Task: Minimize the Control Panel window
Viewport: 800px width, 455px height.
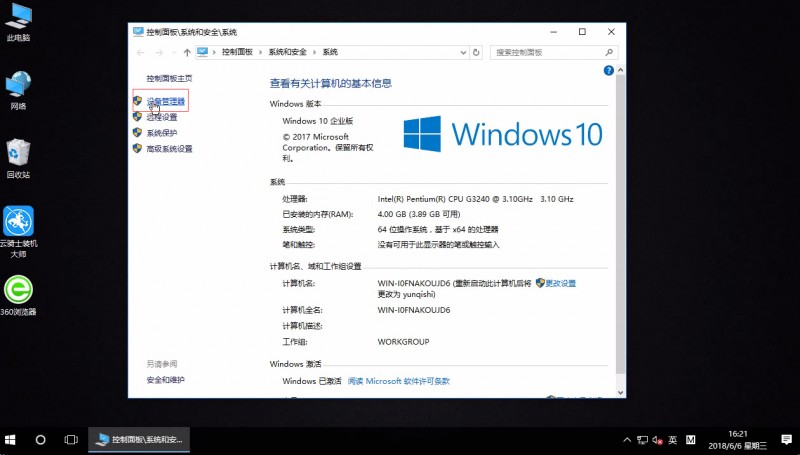Action: click(554, 32)
